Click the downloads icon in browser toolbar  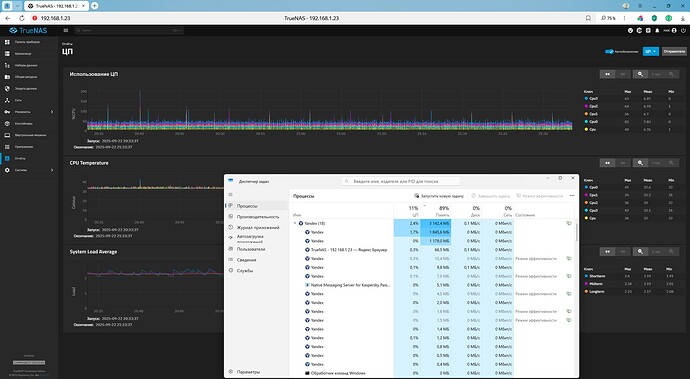(x=683, y=18)
